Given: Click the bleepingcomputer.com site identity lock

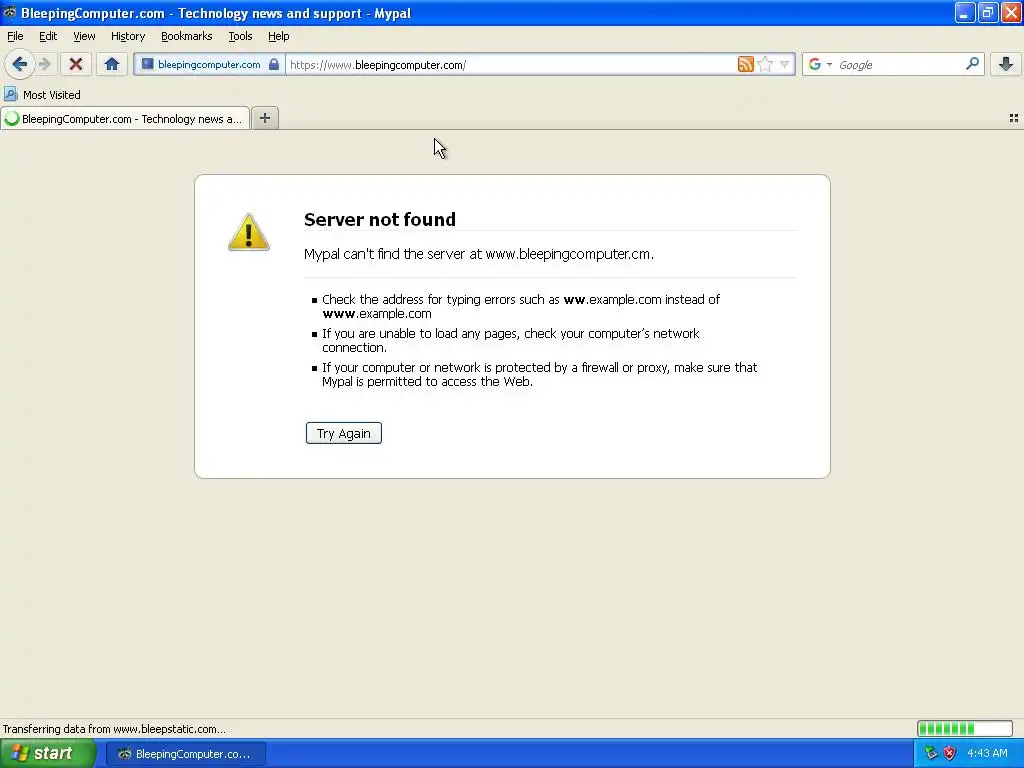Looking at the screenshot, I should point(210,64).
